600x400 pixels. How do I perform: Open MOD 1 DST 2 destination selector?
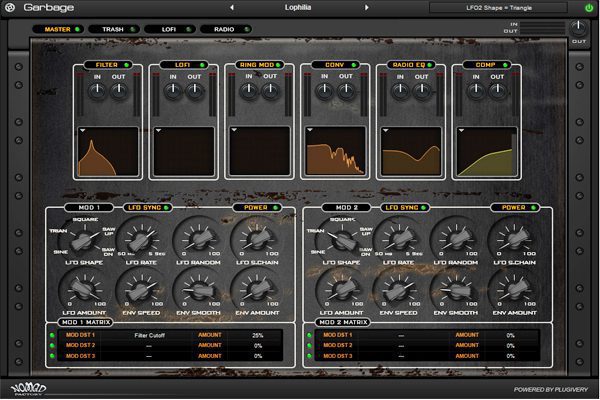pos(149,346)
